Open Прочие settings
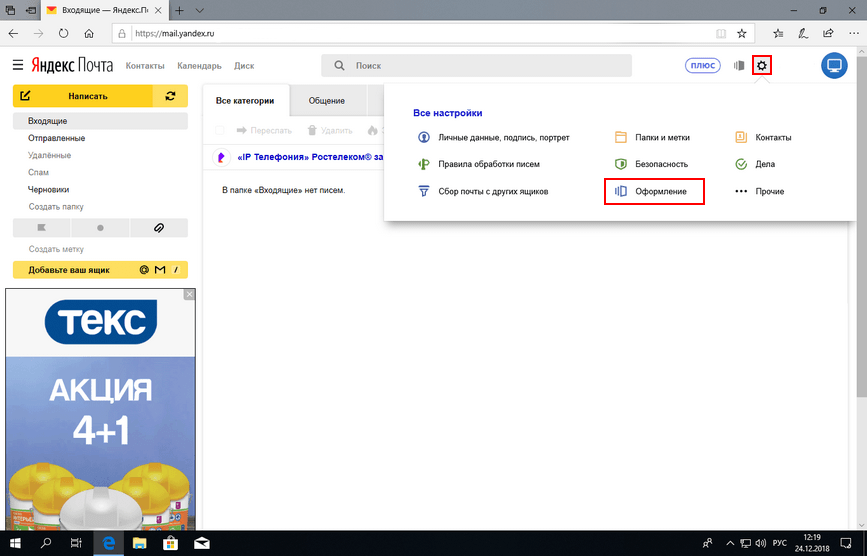This screenshot has width=867, height=556. (x=759, y=191)
